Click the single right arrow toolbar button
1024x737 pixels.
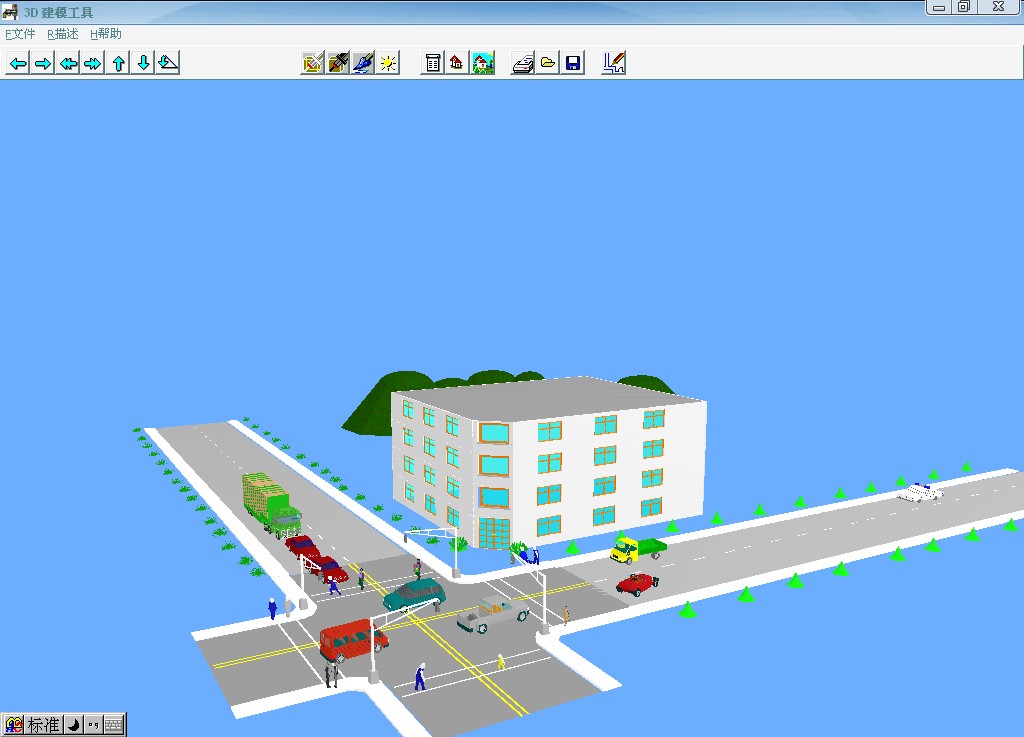point(43,63)
